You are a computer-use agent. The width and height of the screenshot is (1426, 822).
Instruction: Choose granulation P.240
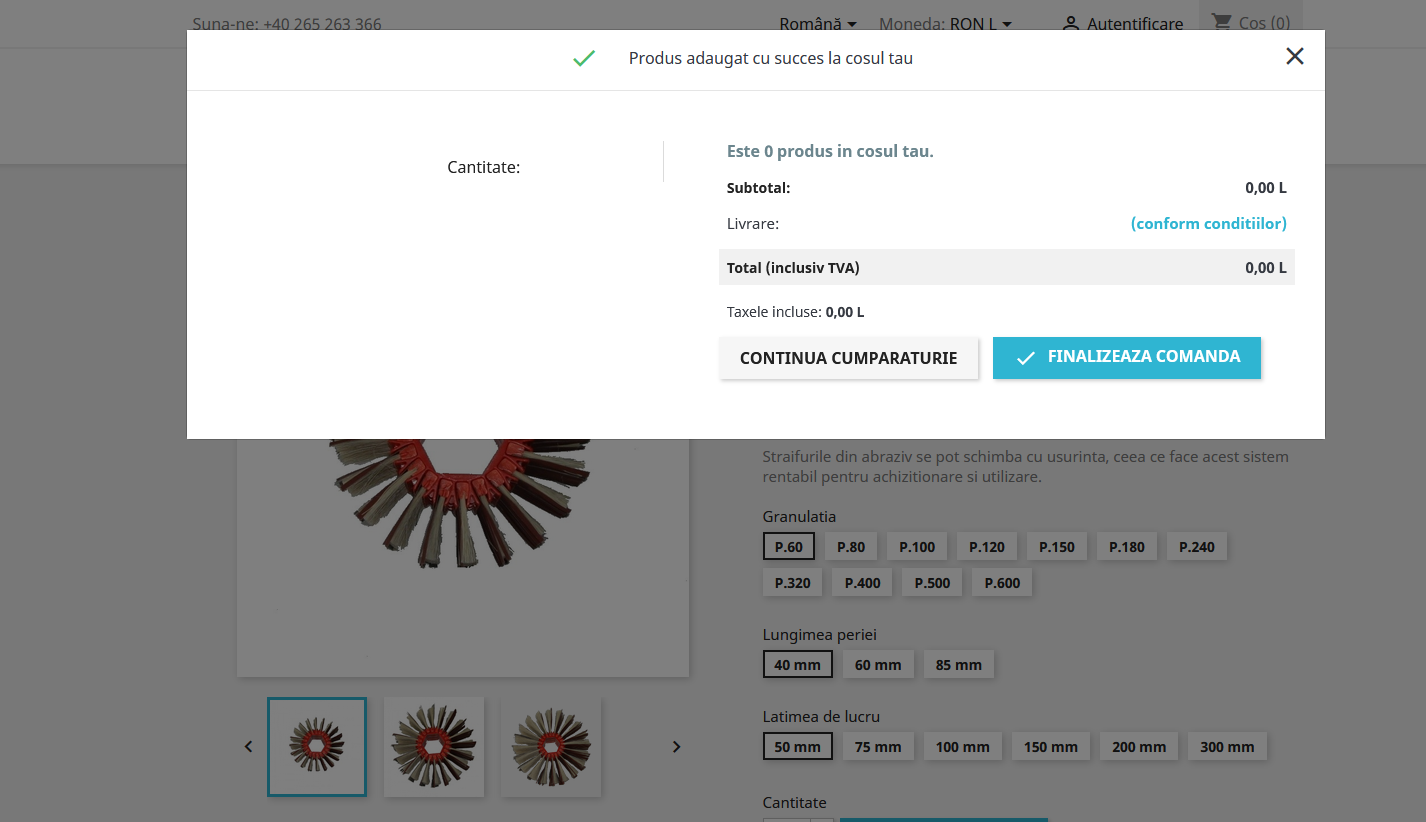tap(1196, 547)
